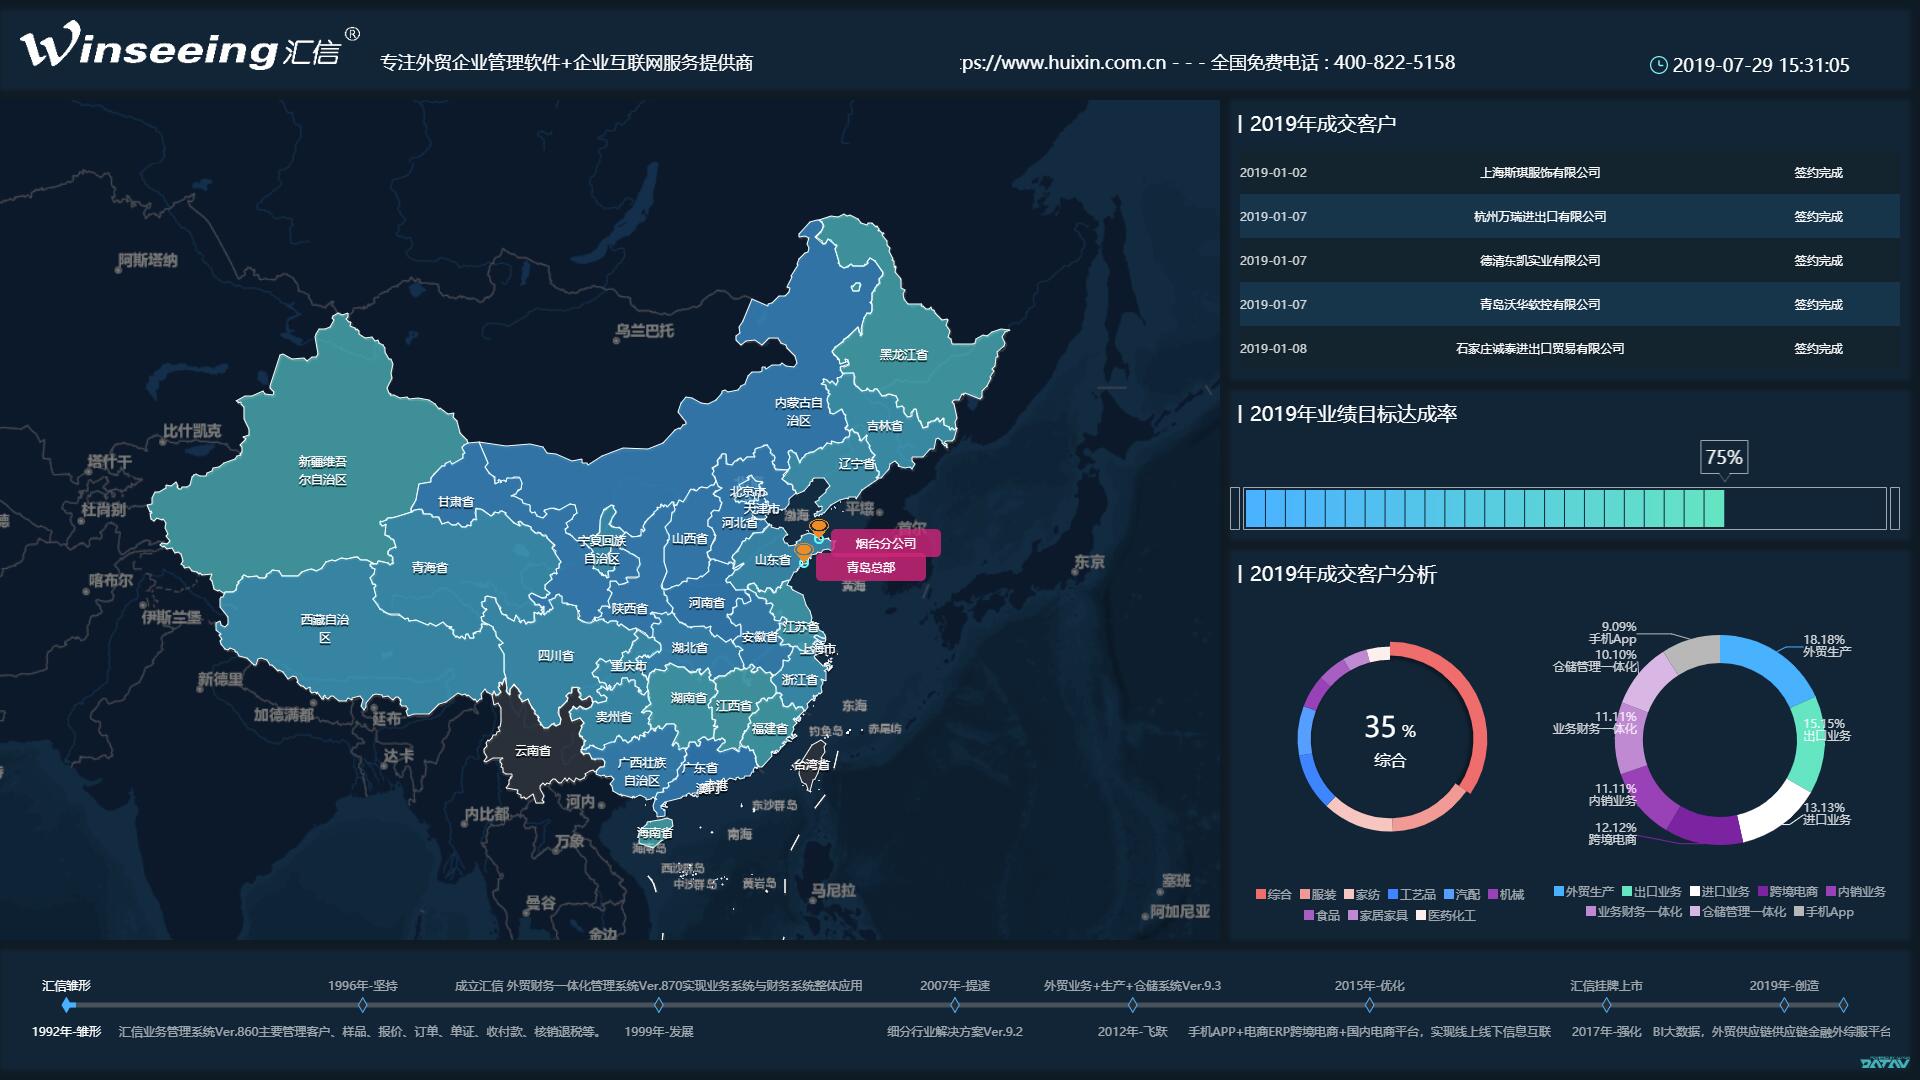This screenshot has width=1920, height=1080.
Task: Select the 青岛总部 location pin on map
Action: click(806, 550)
